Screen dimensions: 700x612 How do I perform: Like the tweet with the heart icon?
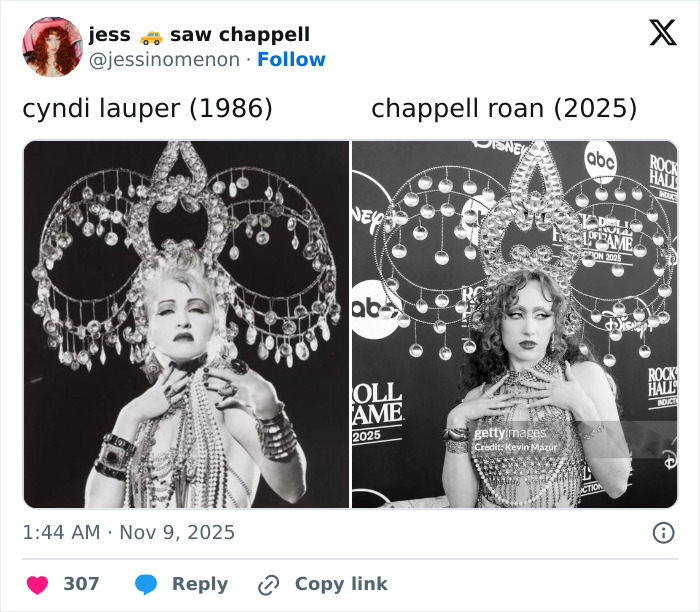pos(37,584)
